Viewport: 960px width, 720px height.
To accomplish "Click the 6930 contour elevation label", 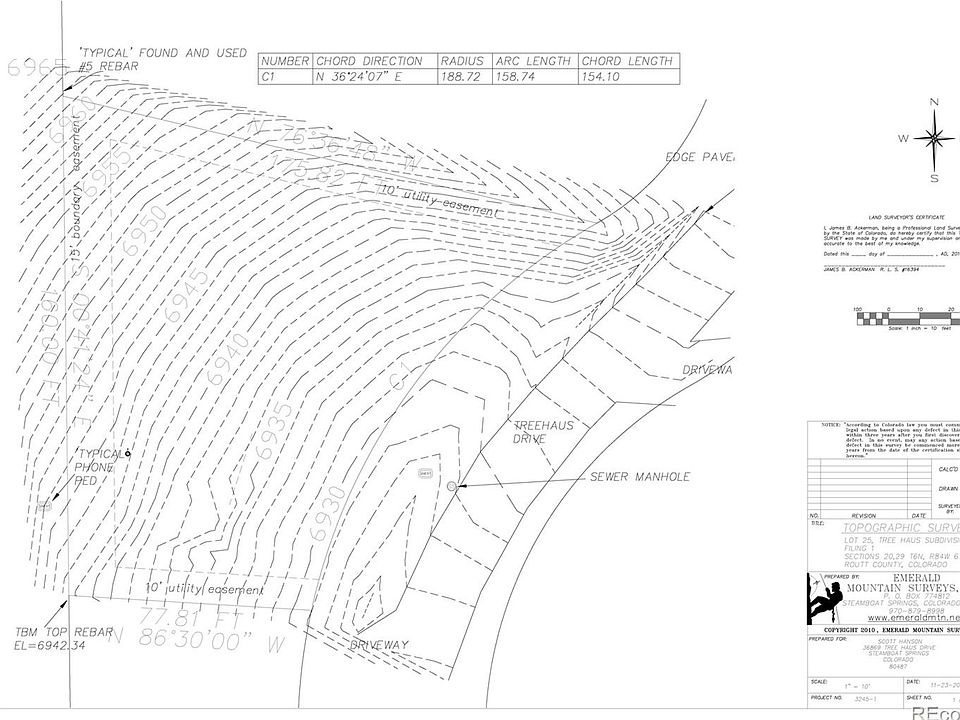I will (x=328, y=513).
